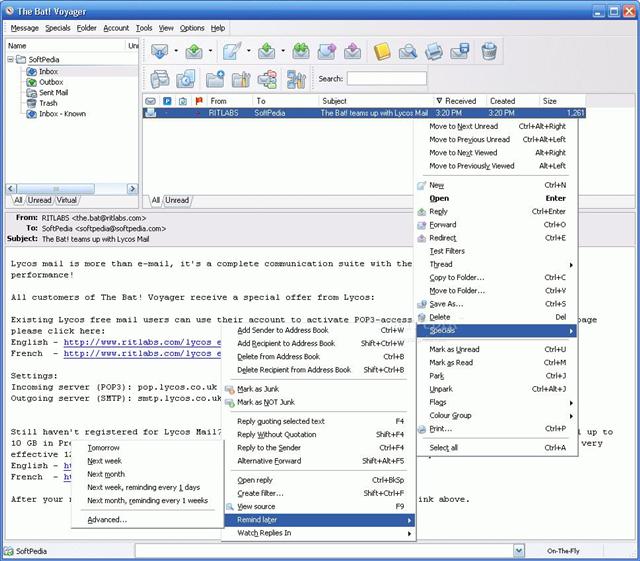Open dropdown arrow beside new message icon

click(249, 51)
